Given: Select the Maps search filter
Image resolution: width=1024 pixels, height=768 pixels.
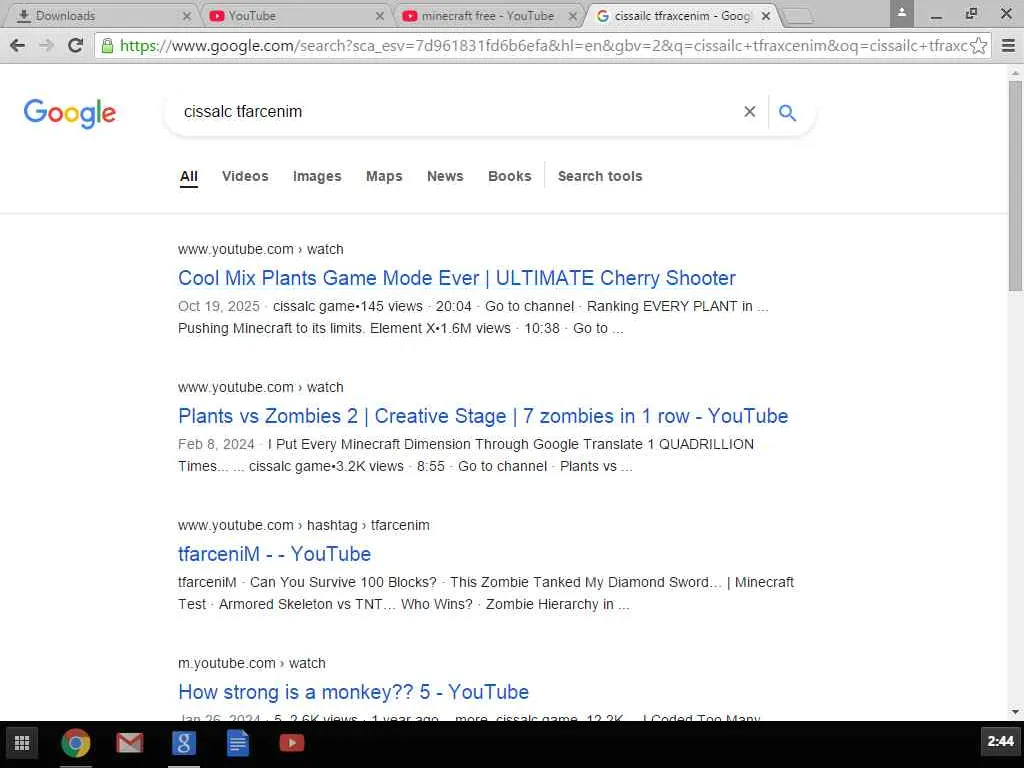Looking at the screenshot, I should pos(384,176).
